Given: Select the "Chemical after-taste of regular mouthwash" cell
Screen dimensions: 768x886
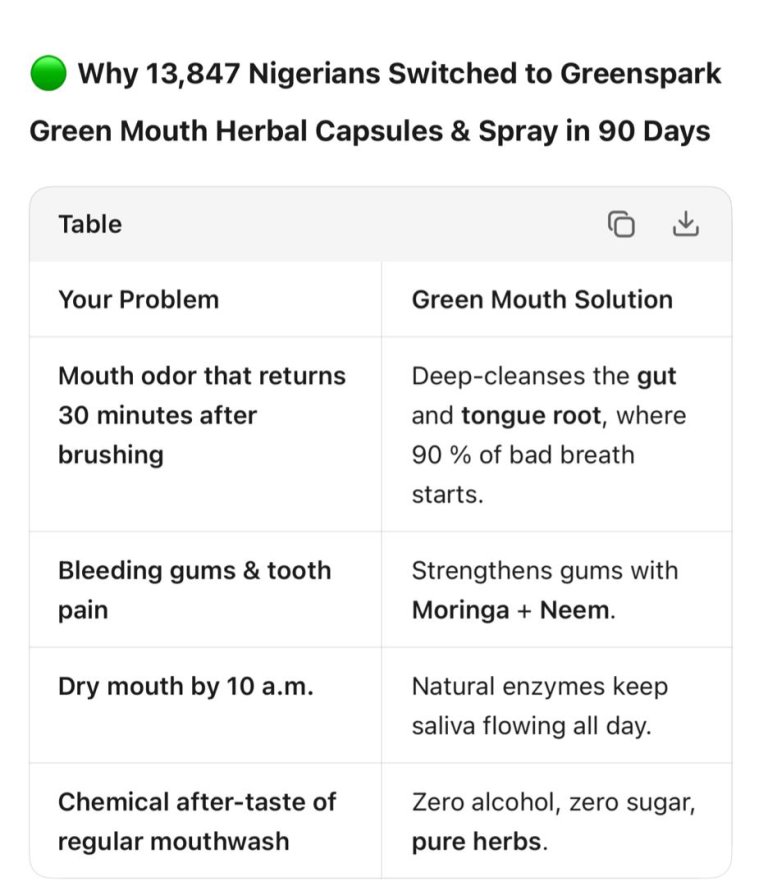Looking at the screenshot, I should click(196, 821).
